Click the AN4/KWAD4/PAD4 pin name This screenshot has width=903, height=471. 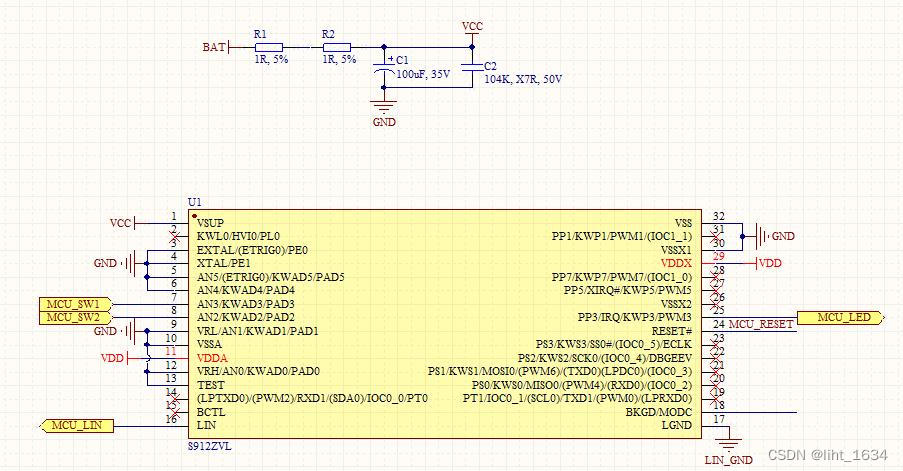(x=245, y=290)
